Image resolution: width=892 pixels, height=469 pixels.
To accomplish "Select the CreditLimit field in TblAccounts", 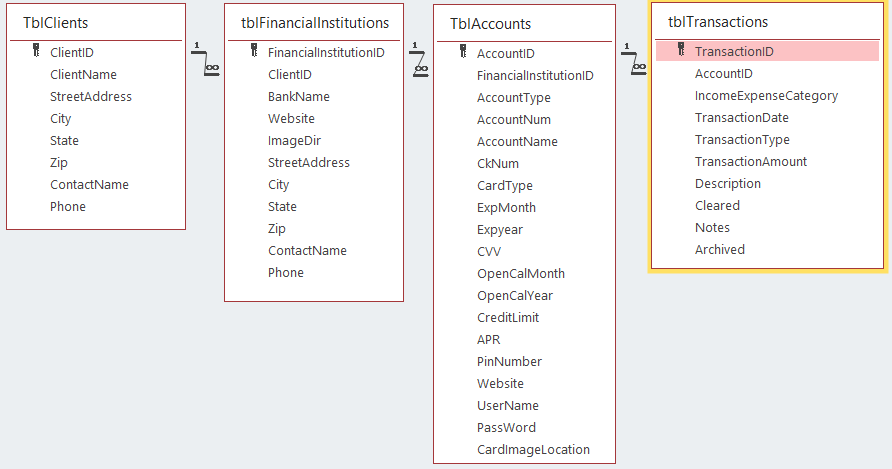I will click(507, 318).
